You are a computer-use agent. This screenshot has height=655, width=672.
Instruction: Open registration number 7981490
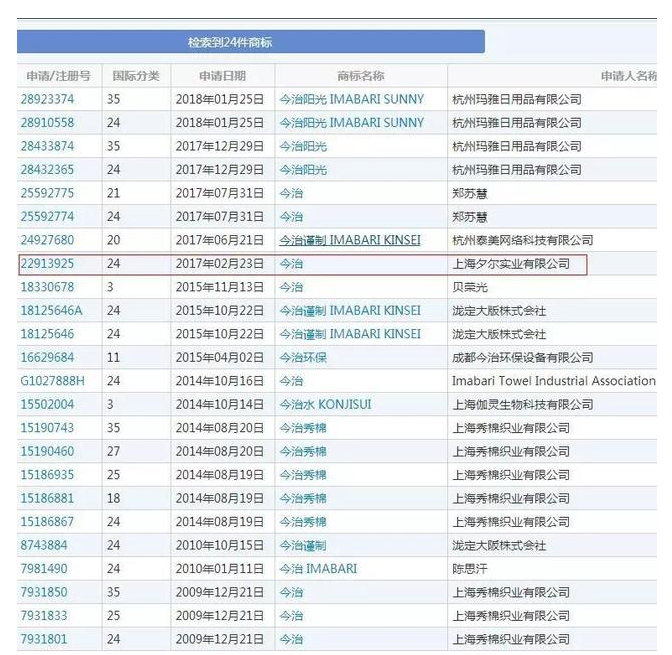click(44, 569)
